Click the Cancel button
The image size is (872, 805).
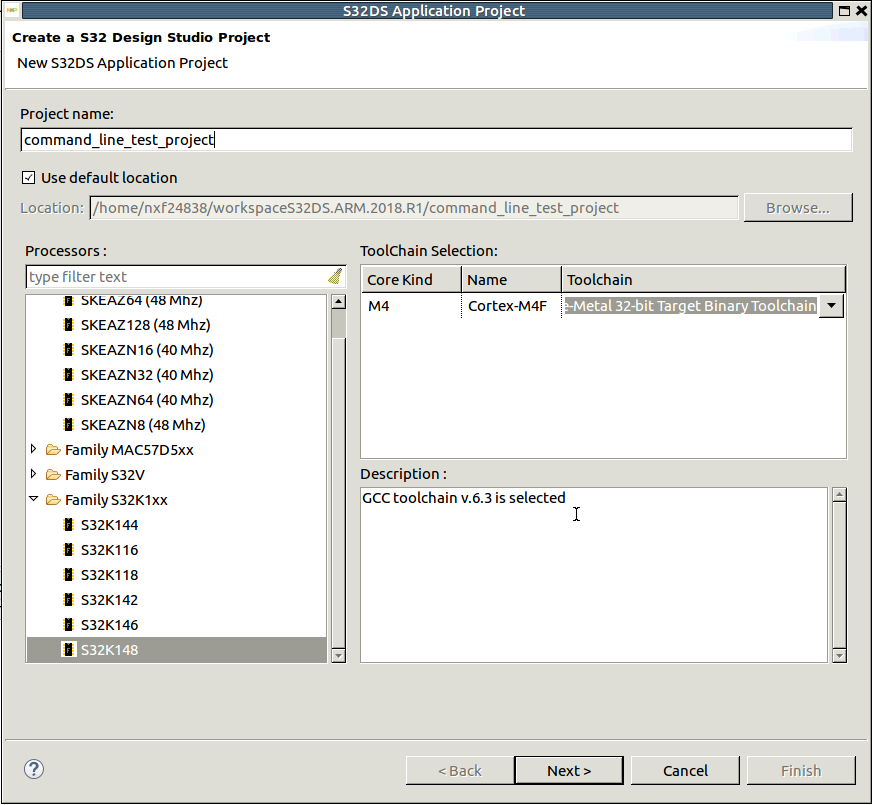click(x=685, y=771)
